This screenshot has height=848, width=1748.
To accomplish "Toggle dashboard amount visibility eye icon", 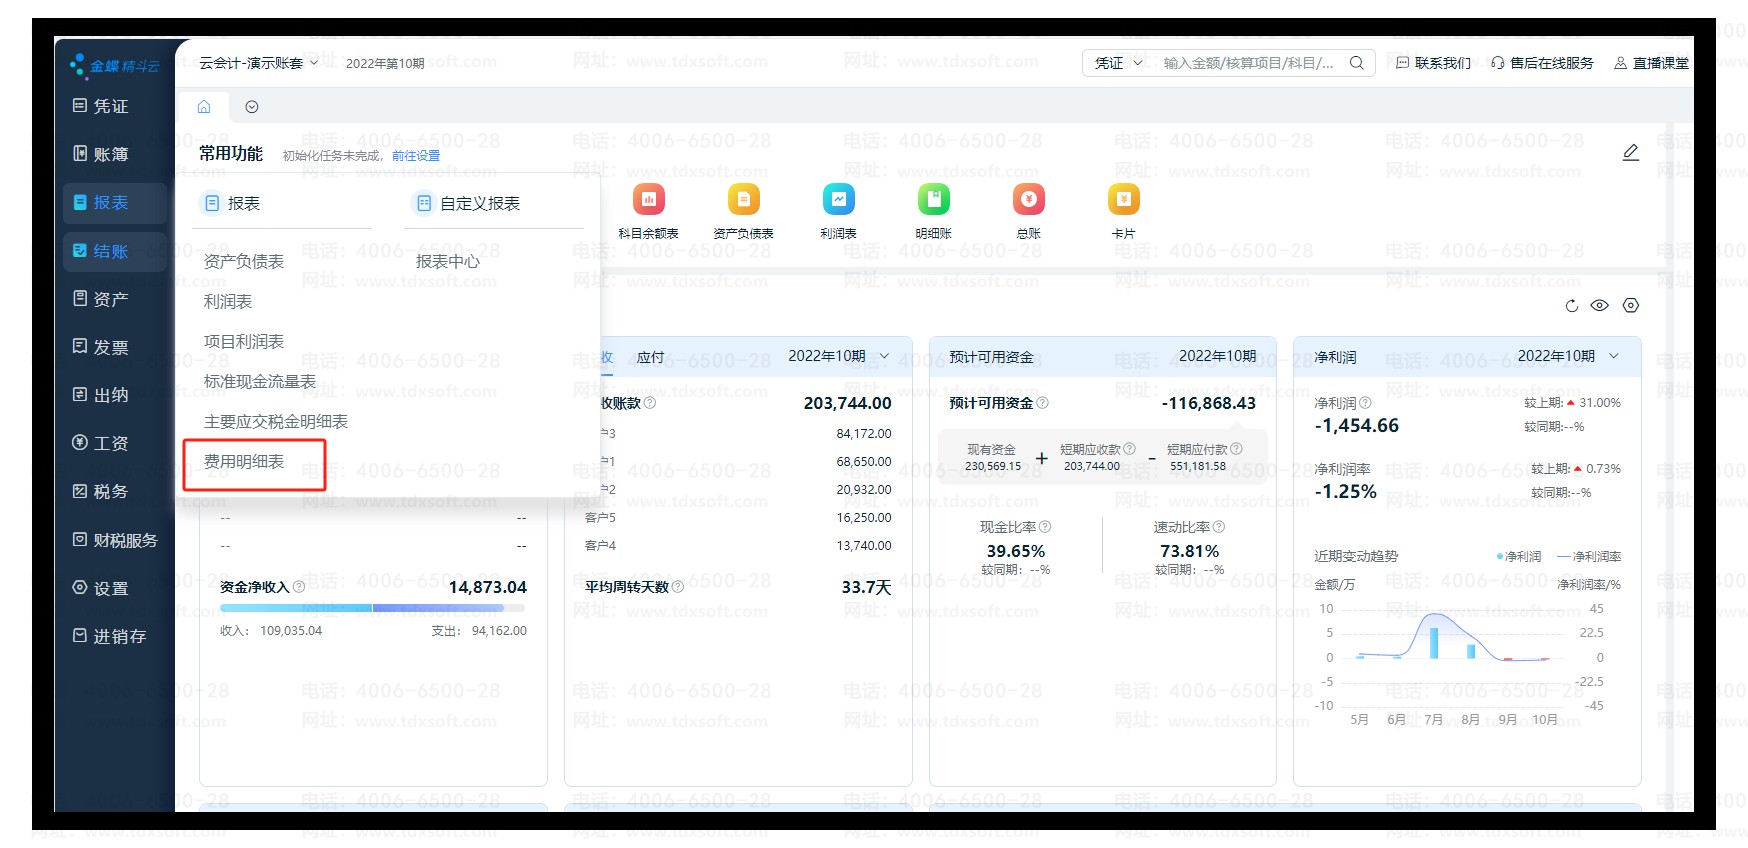I will (1599, 306).
